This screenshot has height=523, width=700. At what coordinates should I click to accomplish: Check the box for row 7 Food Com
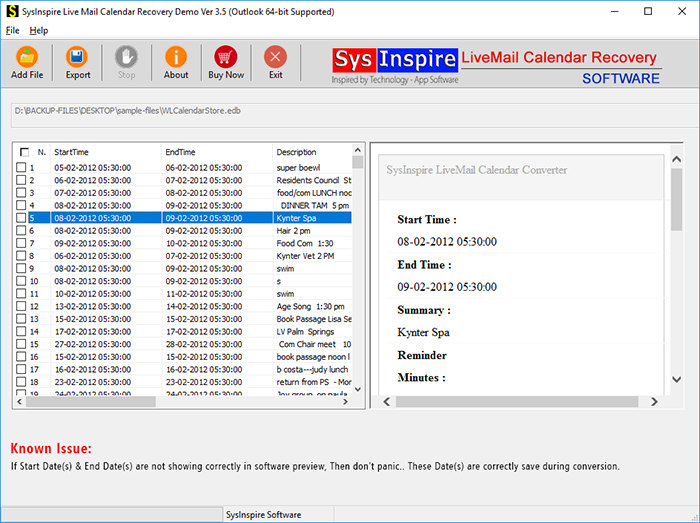21,243
